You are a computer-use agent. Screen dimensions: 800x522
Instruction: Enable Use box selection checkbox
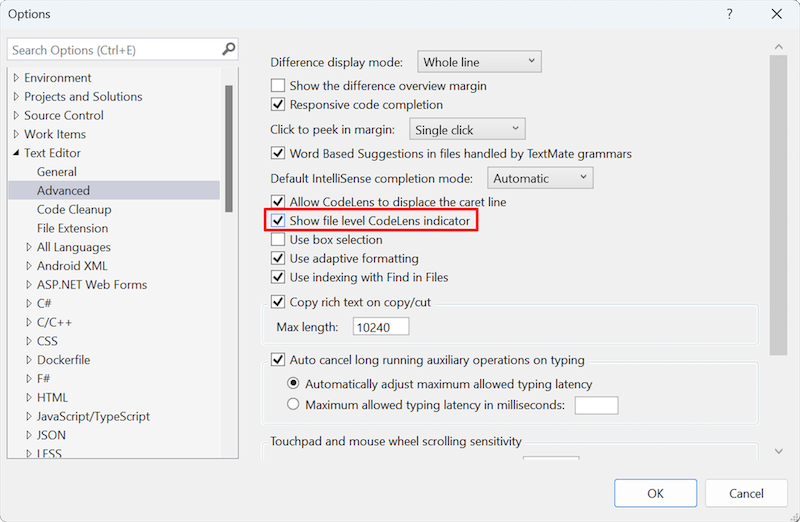click(278, 239)
